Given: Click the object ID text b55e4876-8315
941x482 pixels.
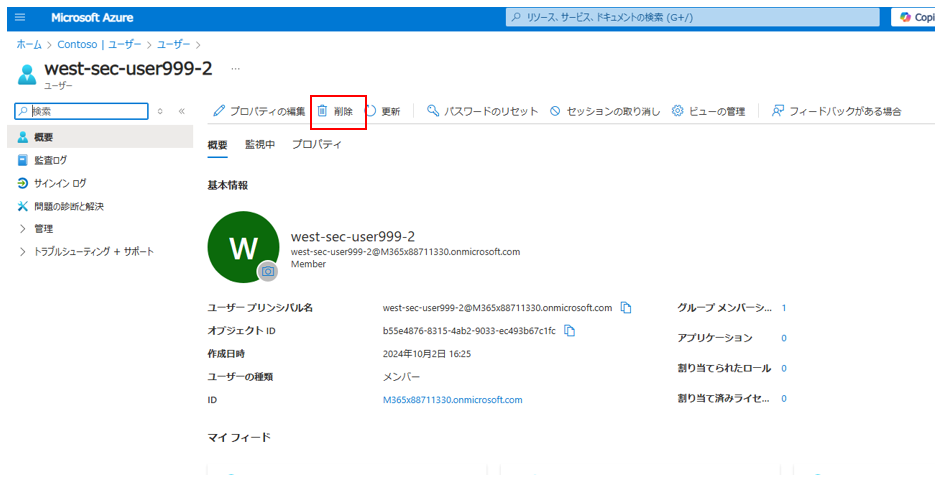Looking at the screenshot, I should tap(469, 331).
